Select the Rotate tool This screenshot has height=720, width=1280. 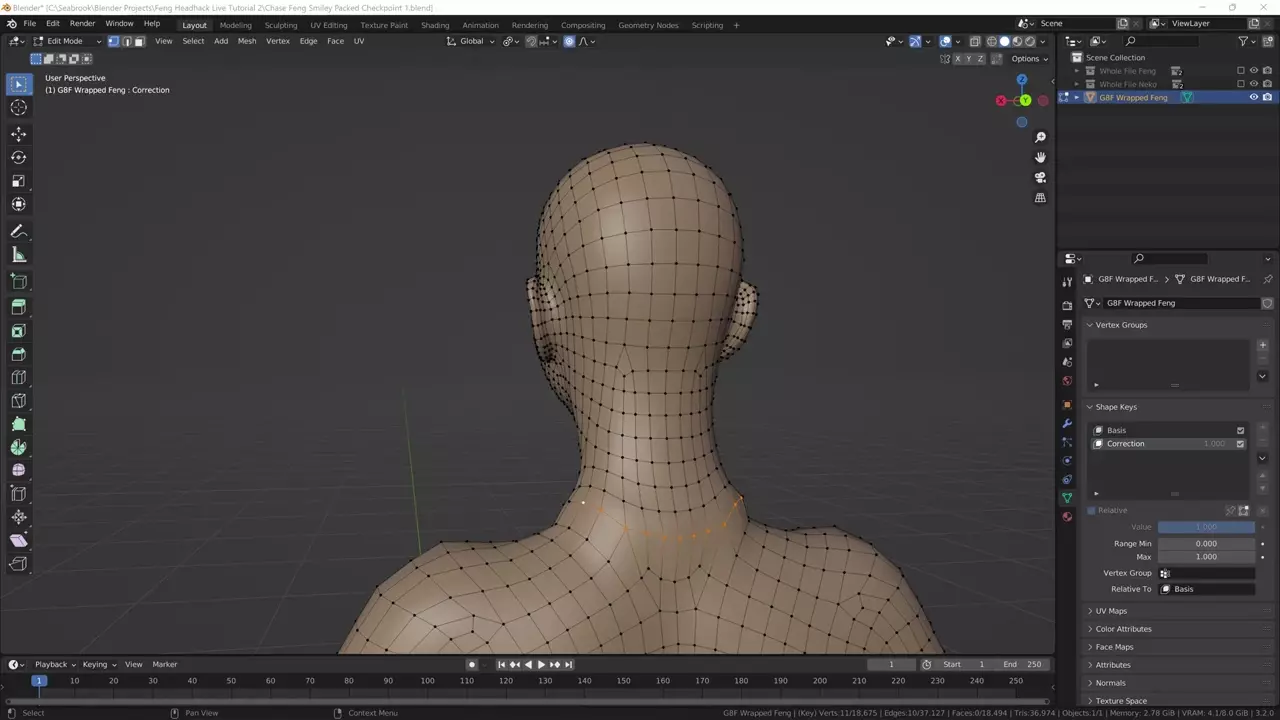(x=18, y=157)
